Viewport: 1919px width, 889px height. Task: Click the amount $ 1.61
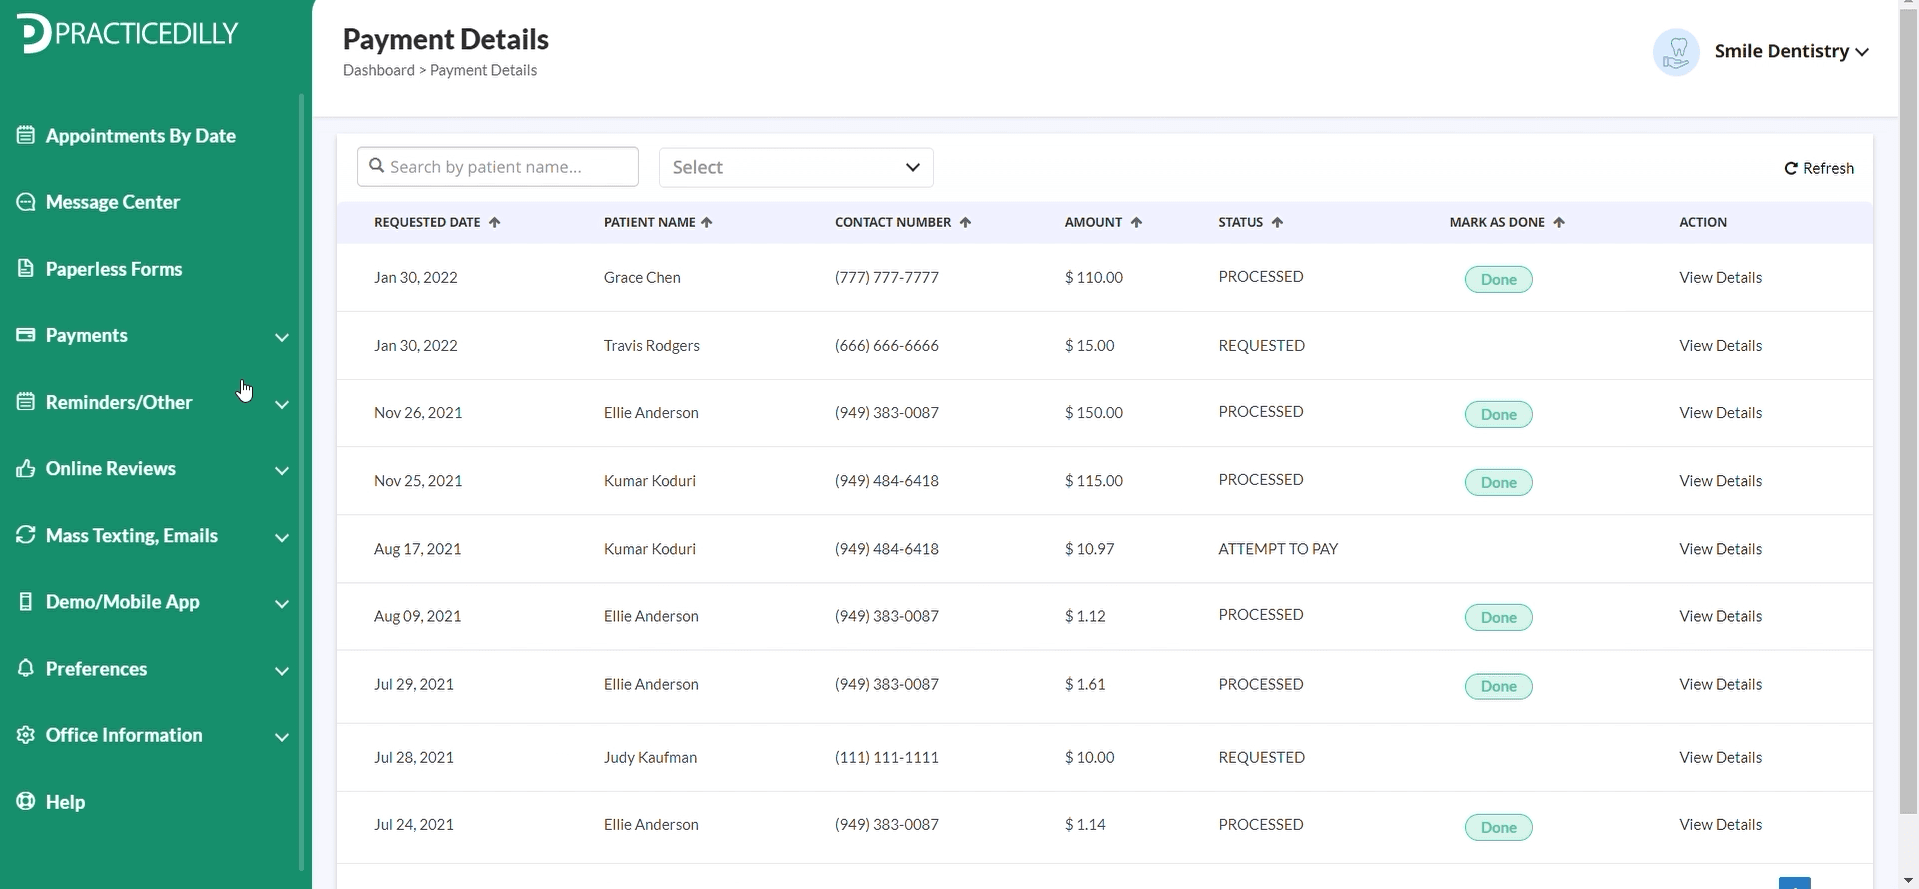click(1085, 684)
